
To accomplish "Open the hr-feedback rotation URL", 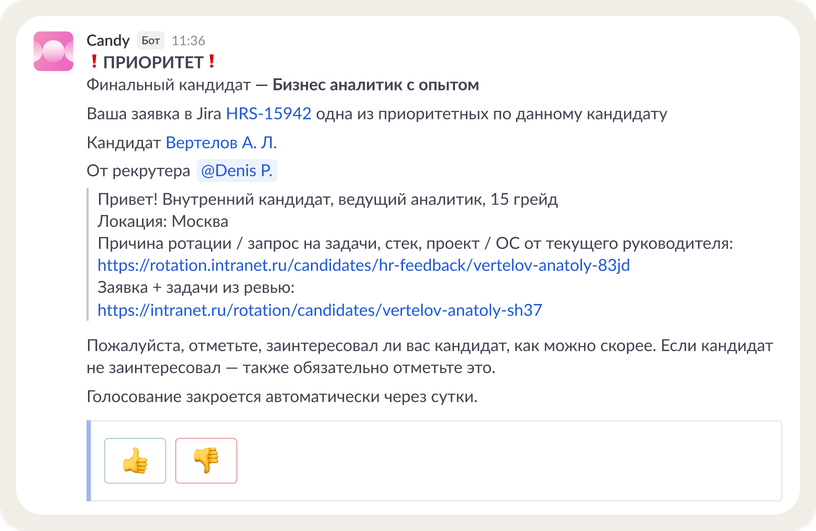I will click(364, 265).
